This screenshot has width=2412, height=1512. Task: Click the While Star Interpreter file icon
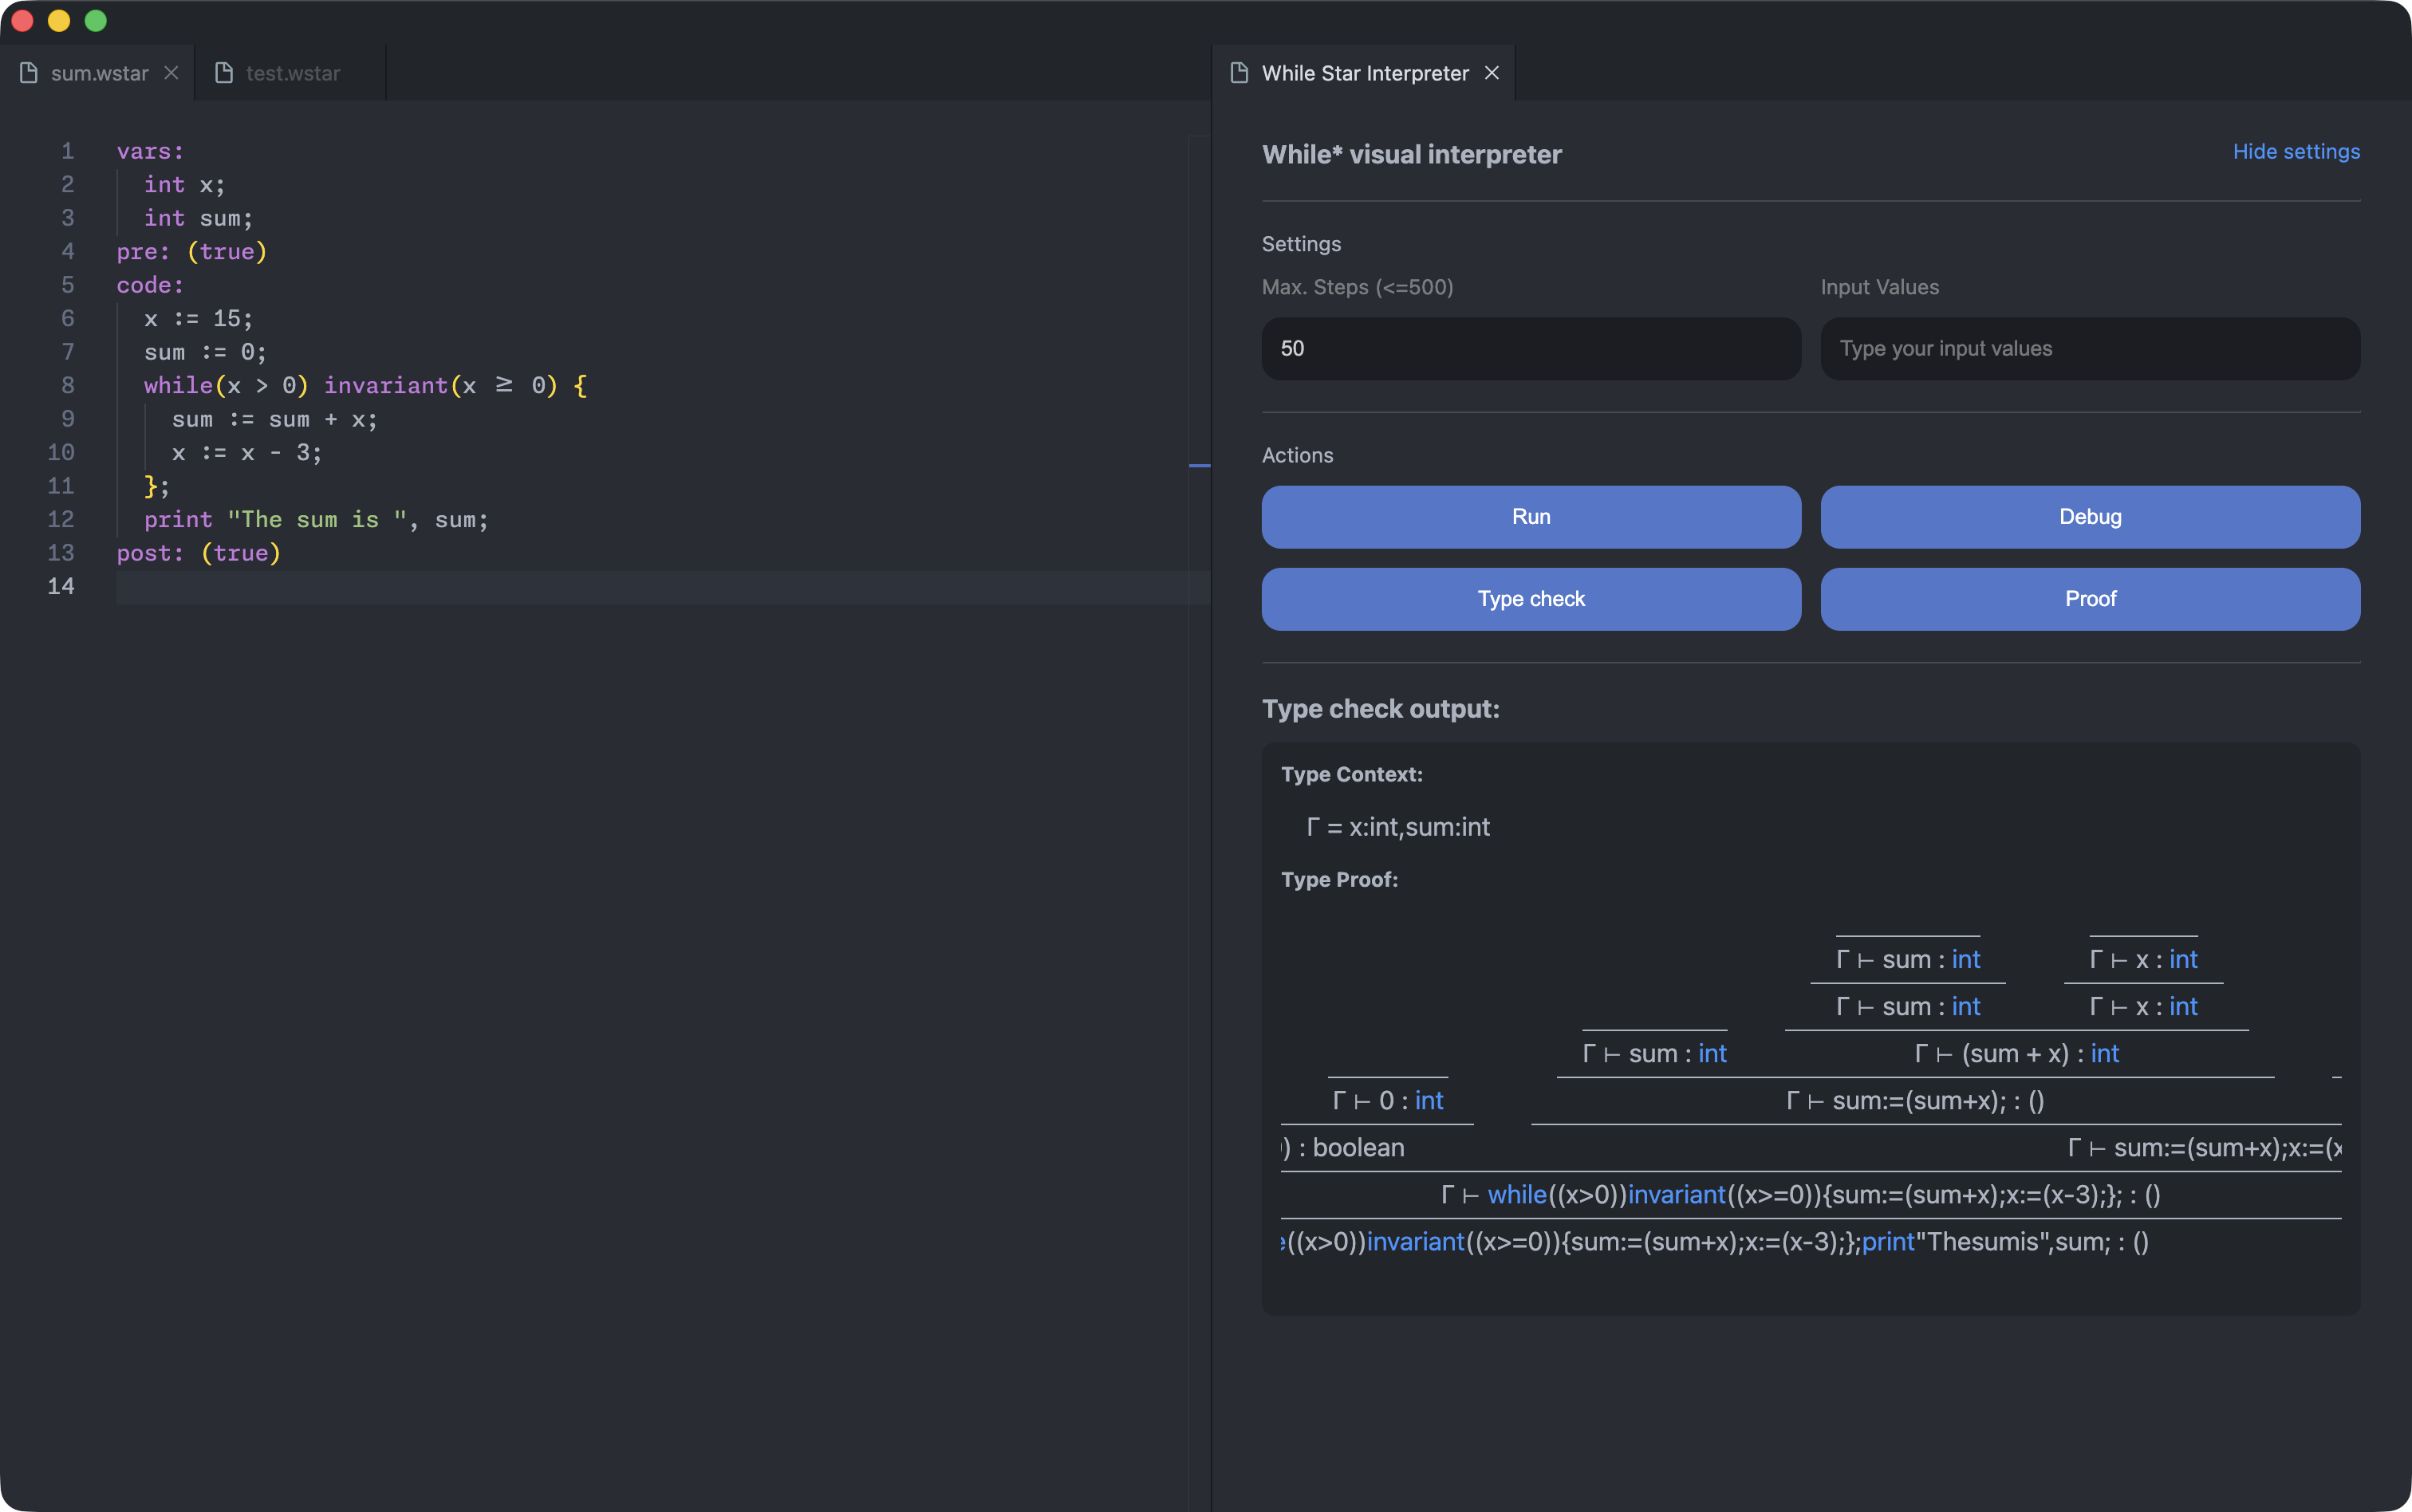tap(1239, 73)
